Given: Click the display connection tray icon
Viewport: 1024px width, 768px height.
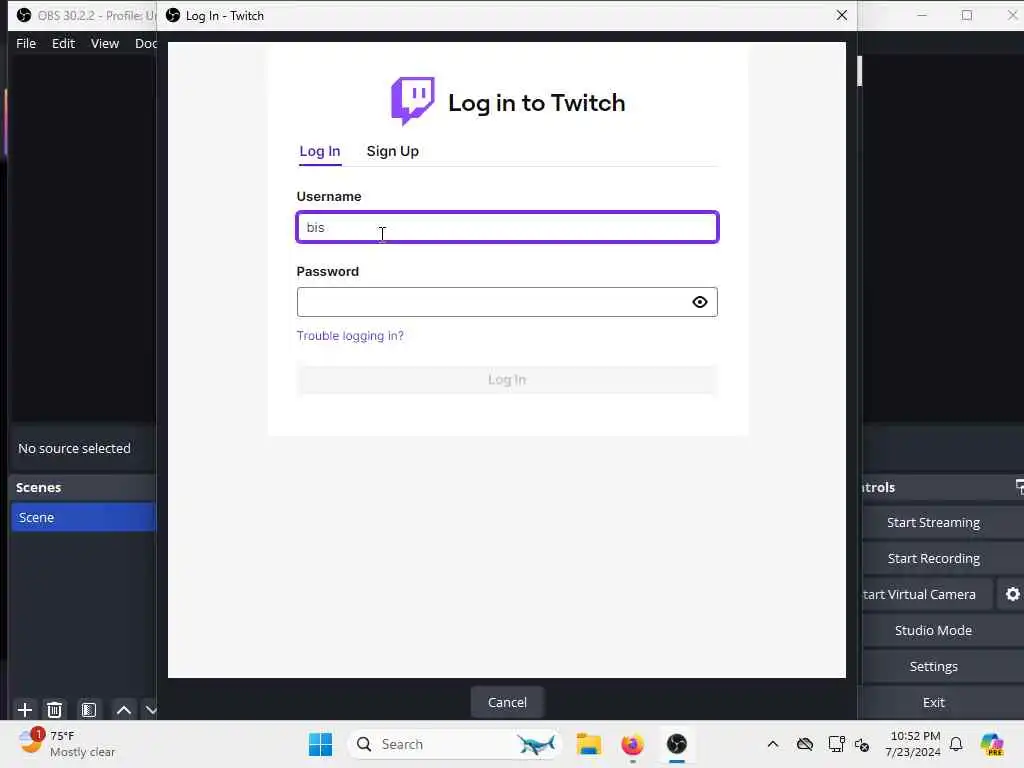Looking at the screenshot, I should [836, 744].
